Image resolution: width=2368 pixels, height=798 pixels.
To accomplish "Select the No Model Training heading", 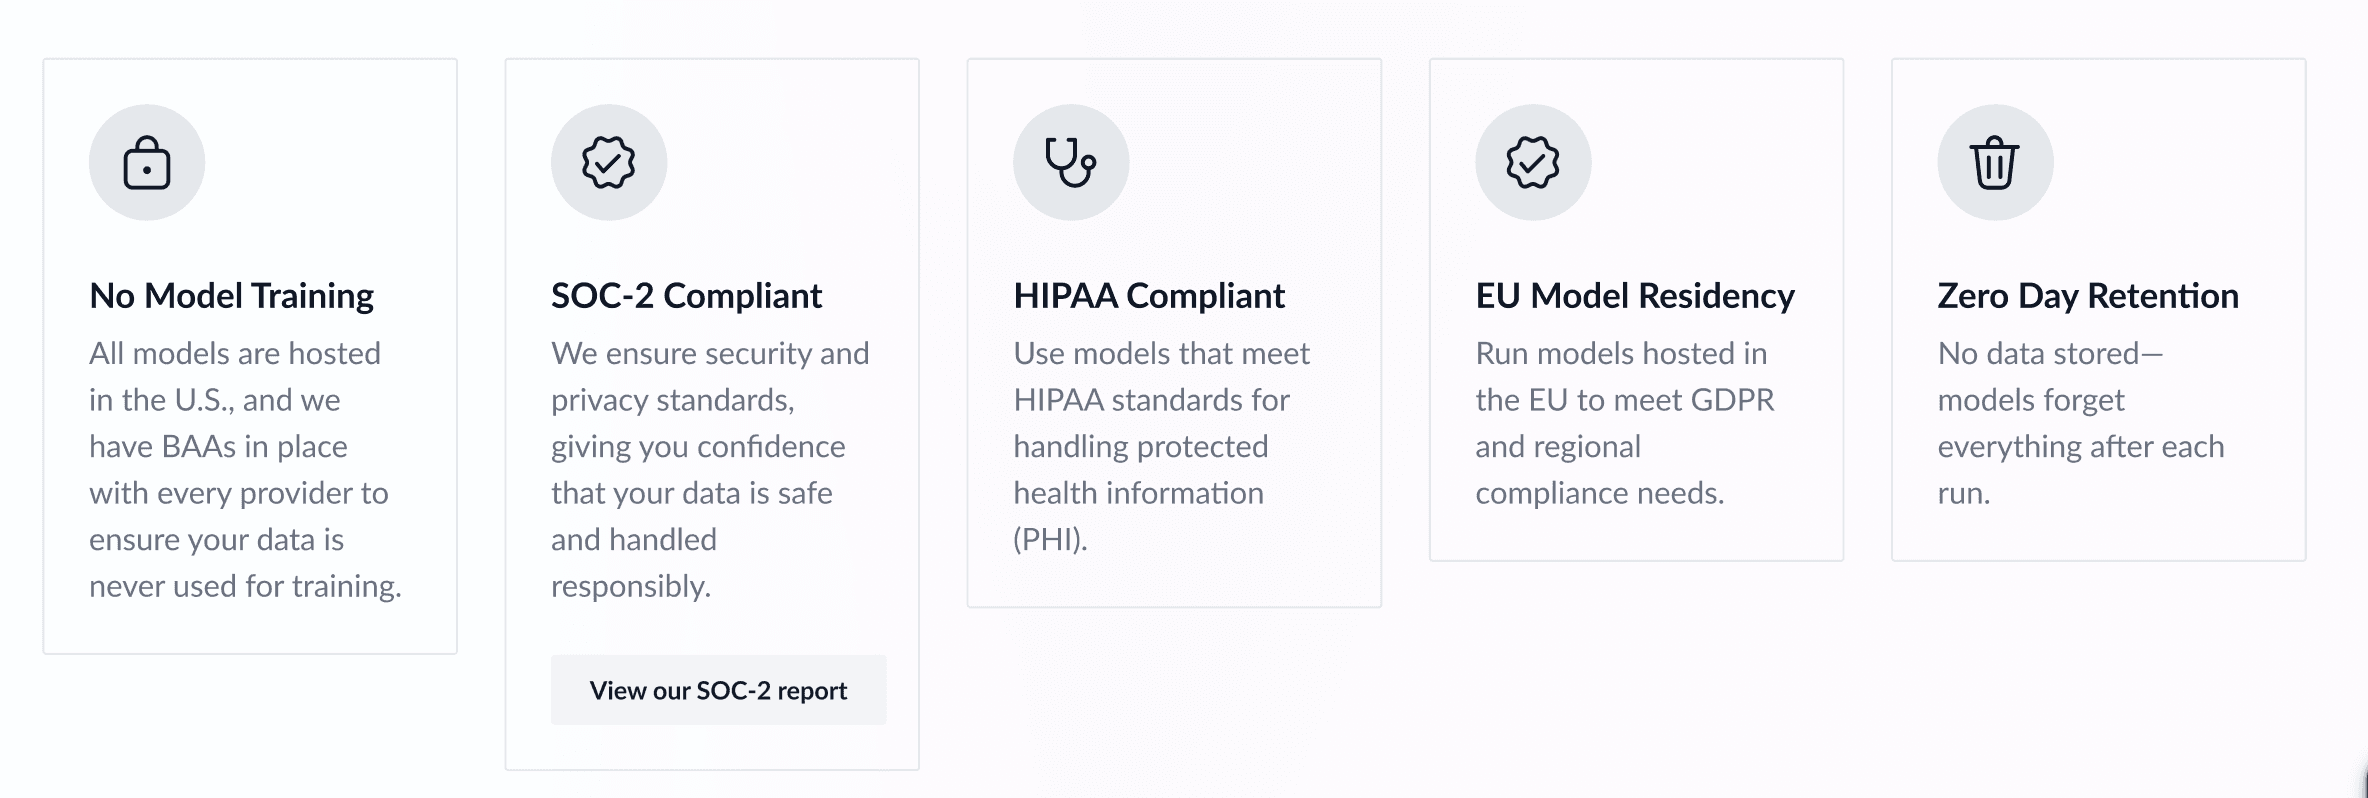I will [231, 296].
